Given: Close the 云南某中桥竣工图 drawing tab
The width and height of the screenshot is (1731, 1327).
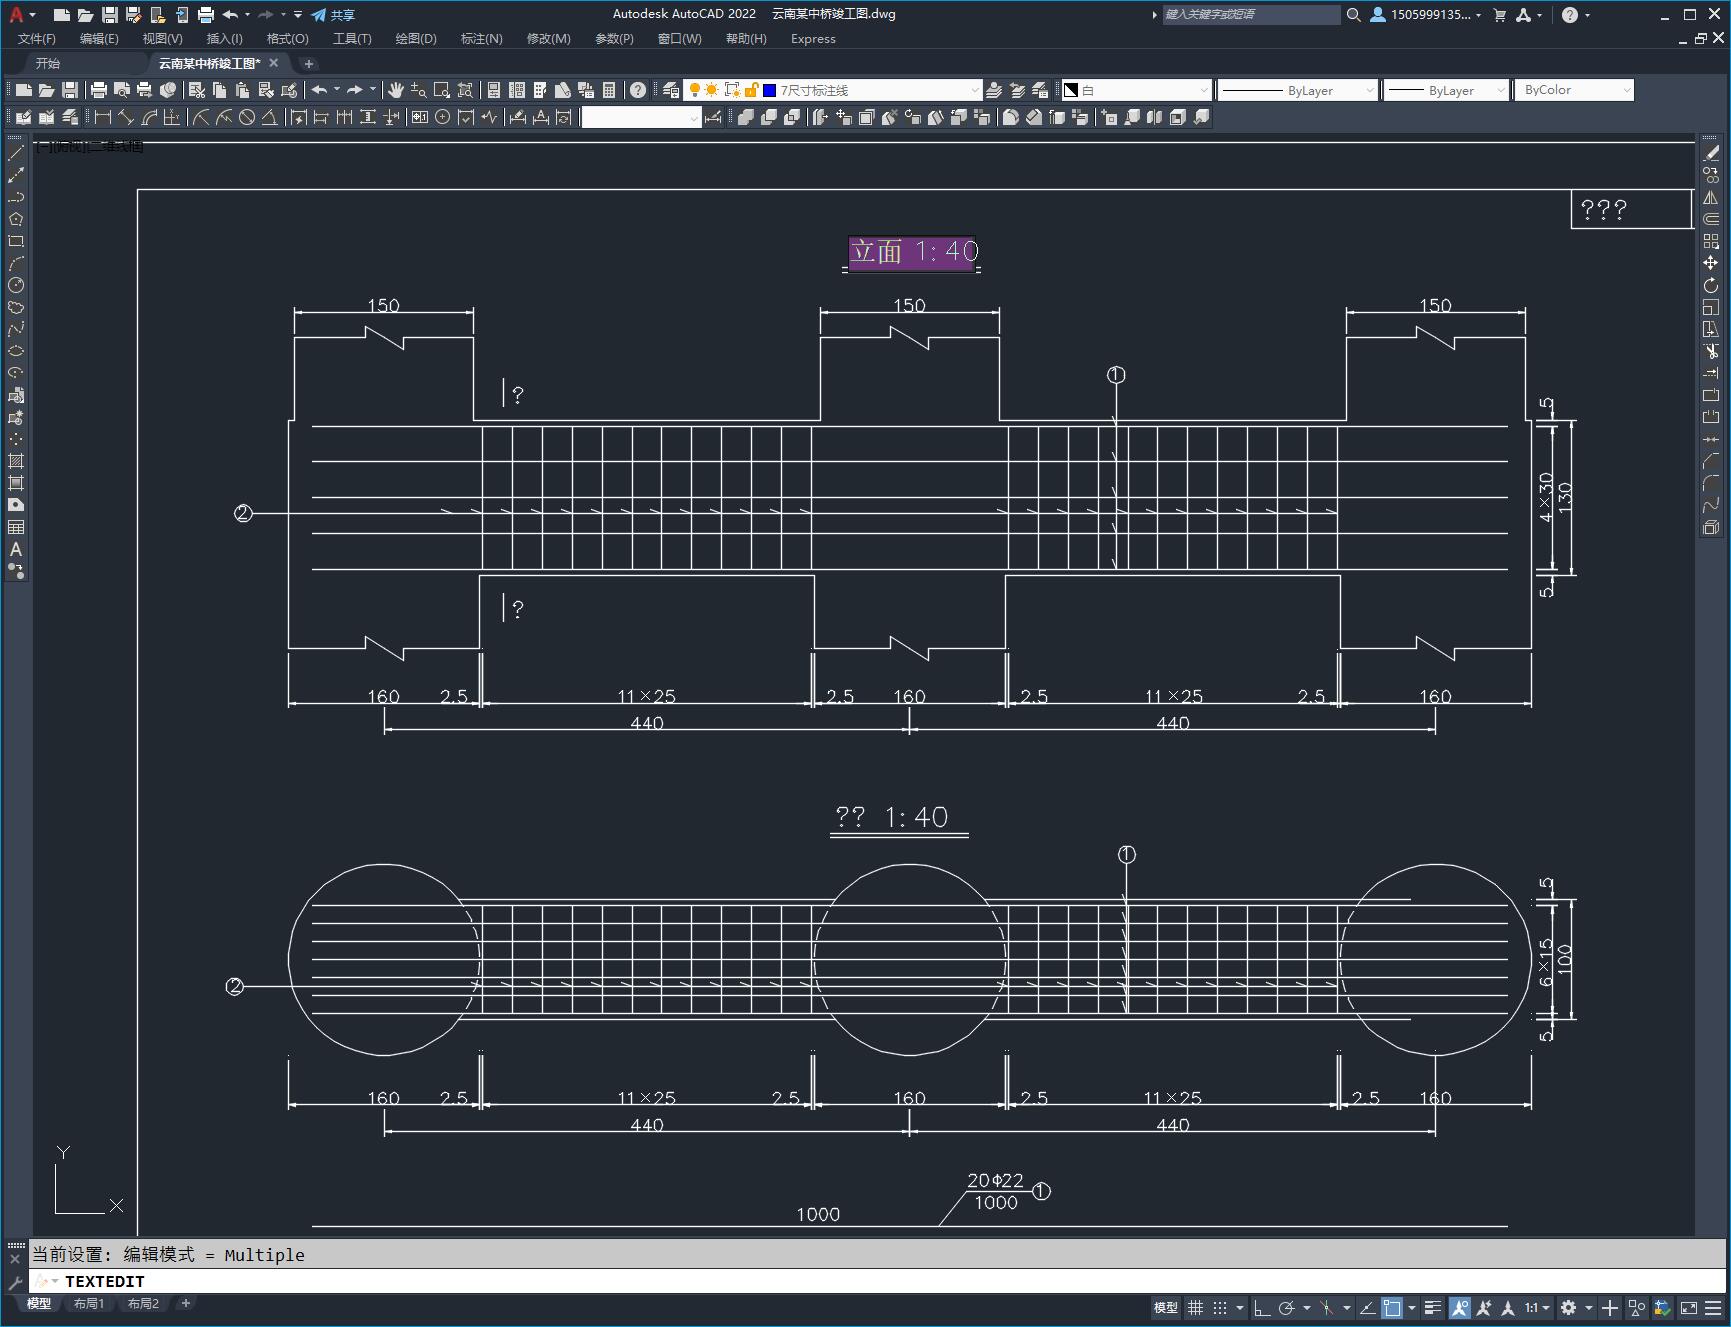Looking at the screenshot, I should tap(274, 63).
